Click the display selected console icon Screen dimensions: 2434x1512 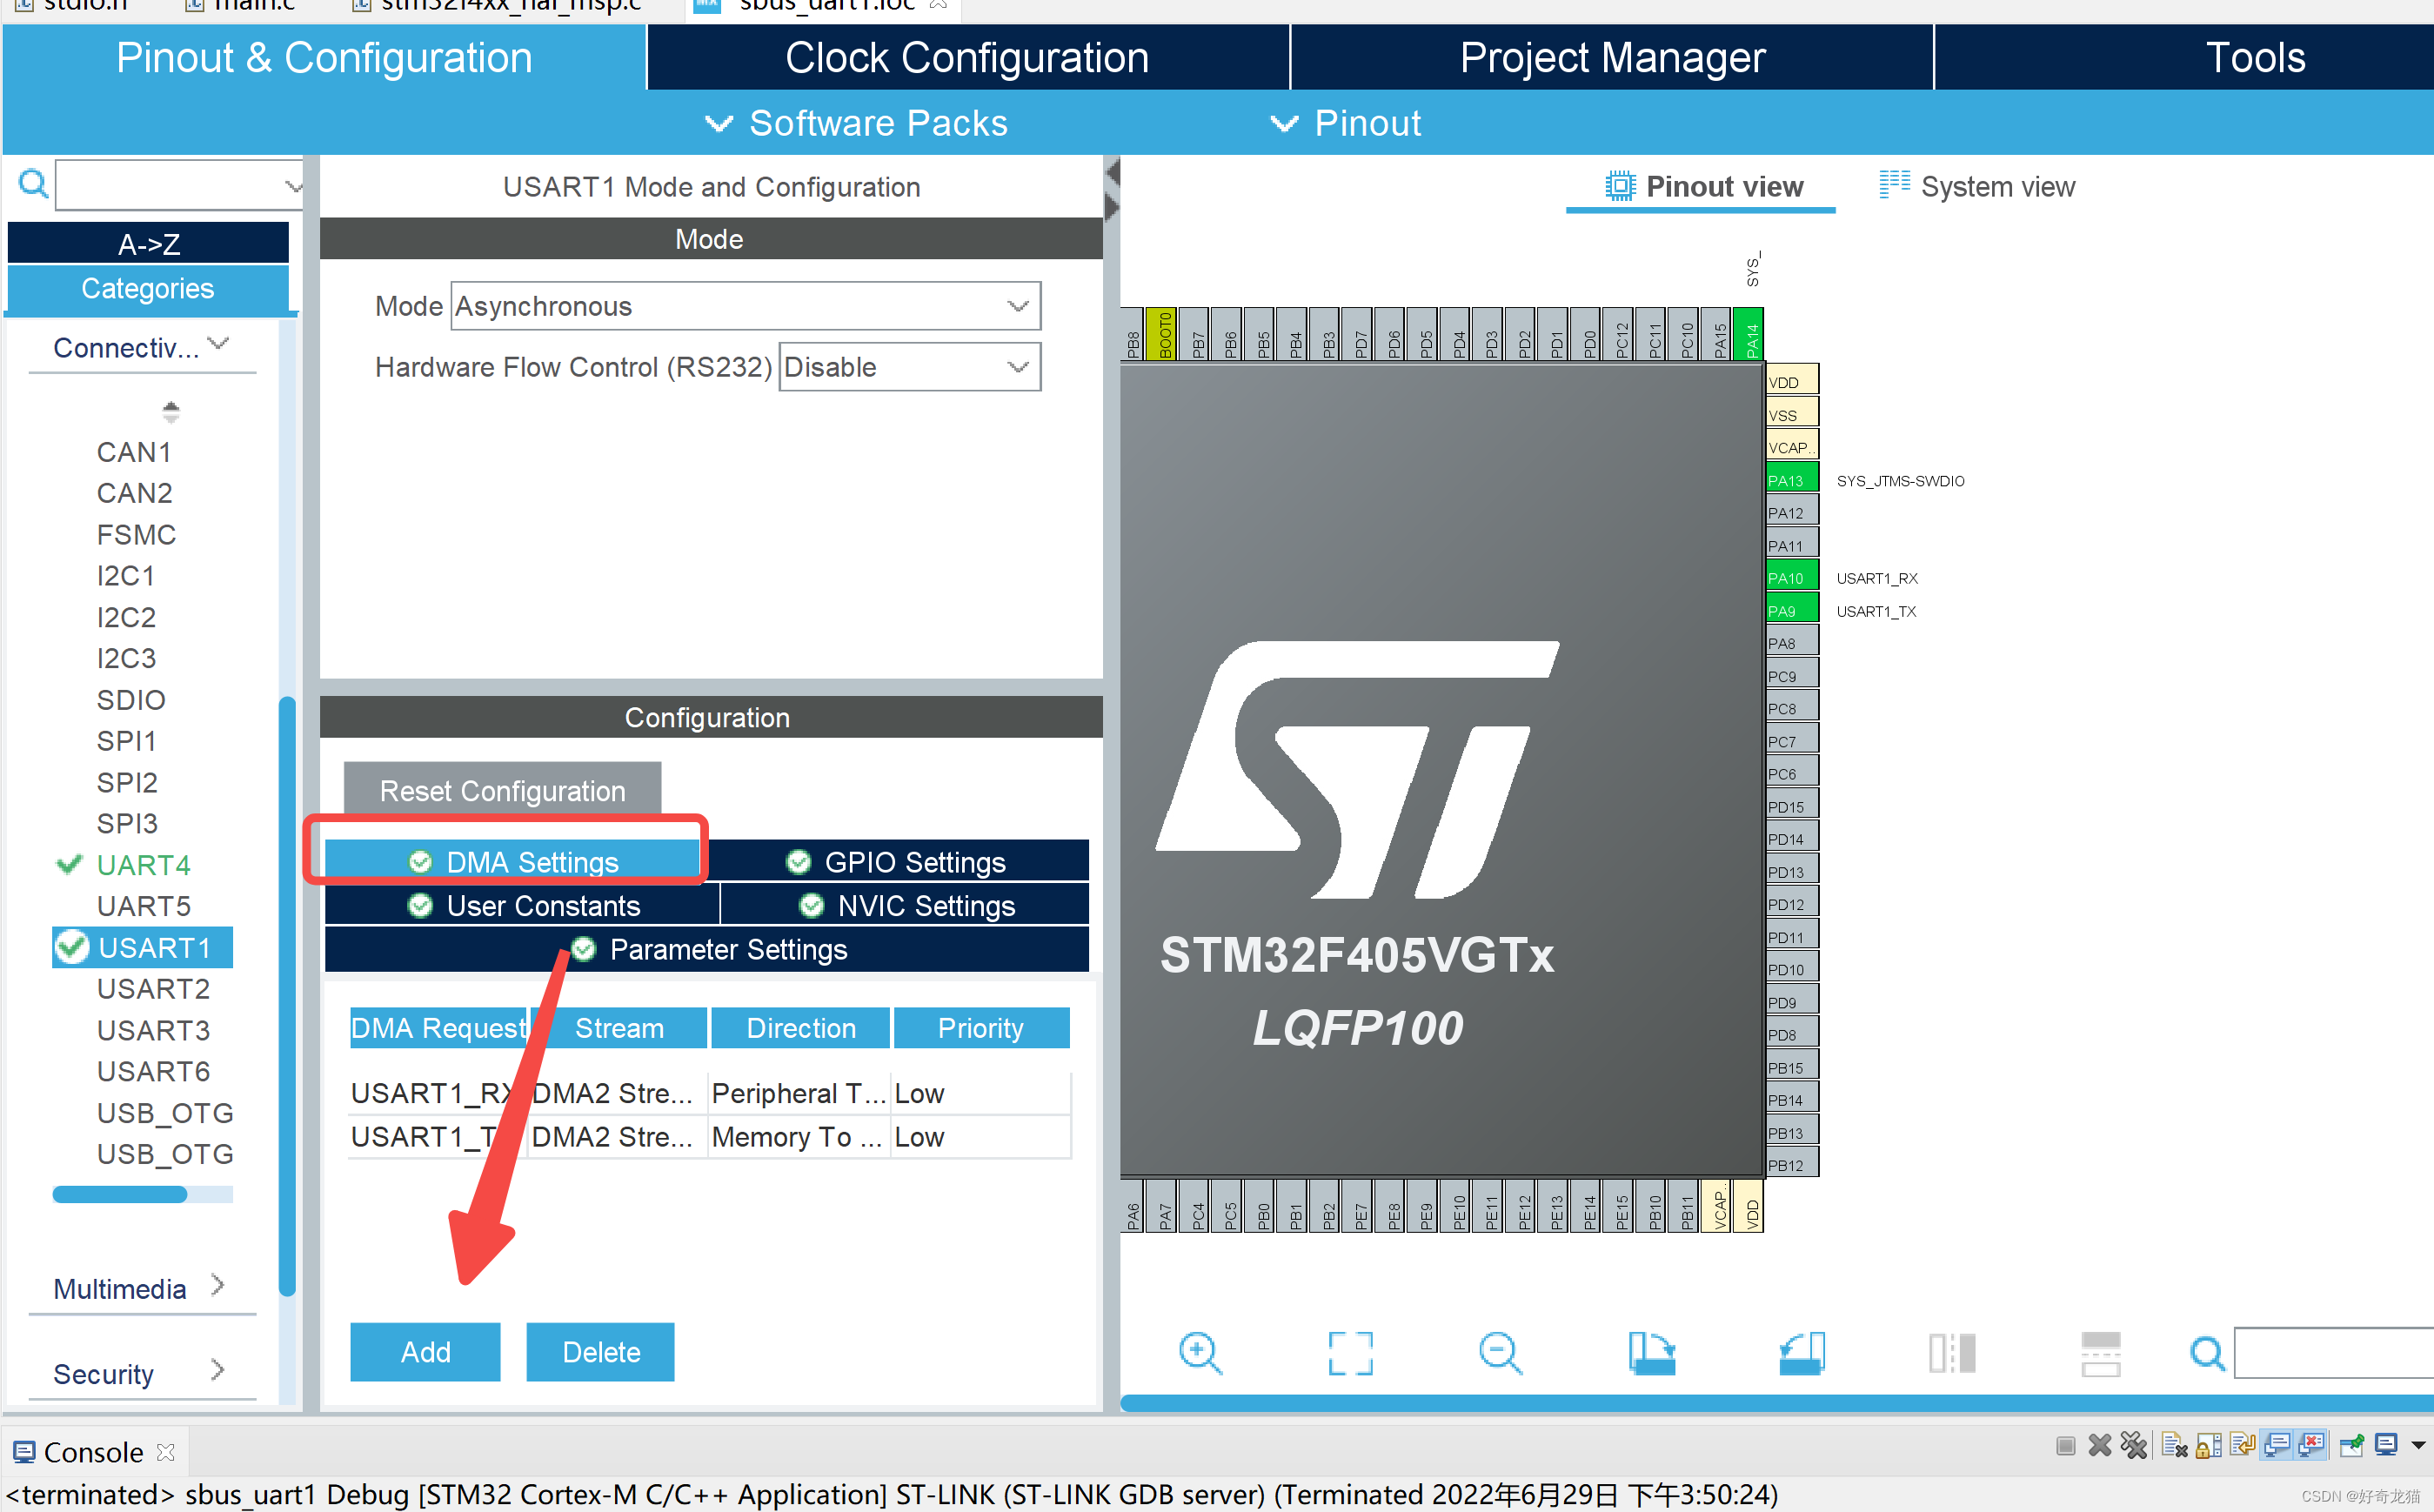point(2386,1446)
